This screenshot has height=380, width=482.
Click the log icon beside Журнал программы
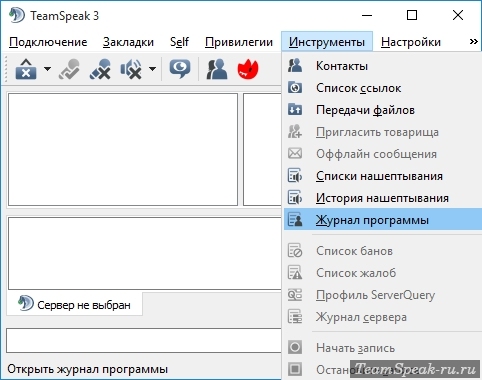click(295, 220)
